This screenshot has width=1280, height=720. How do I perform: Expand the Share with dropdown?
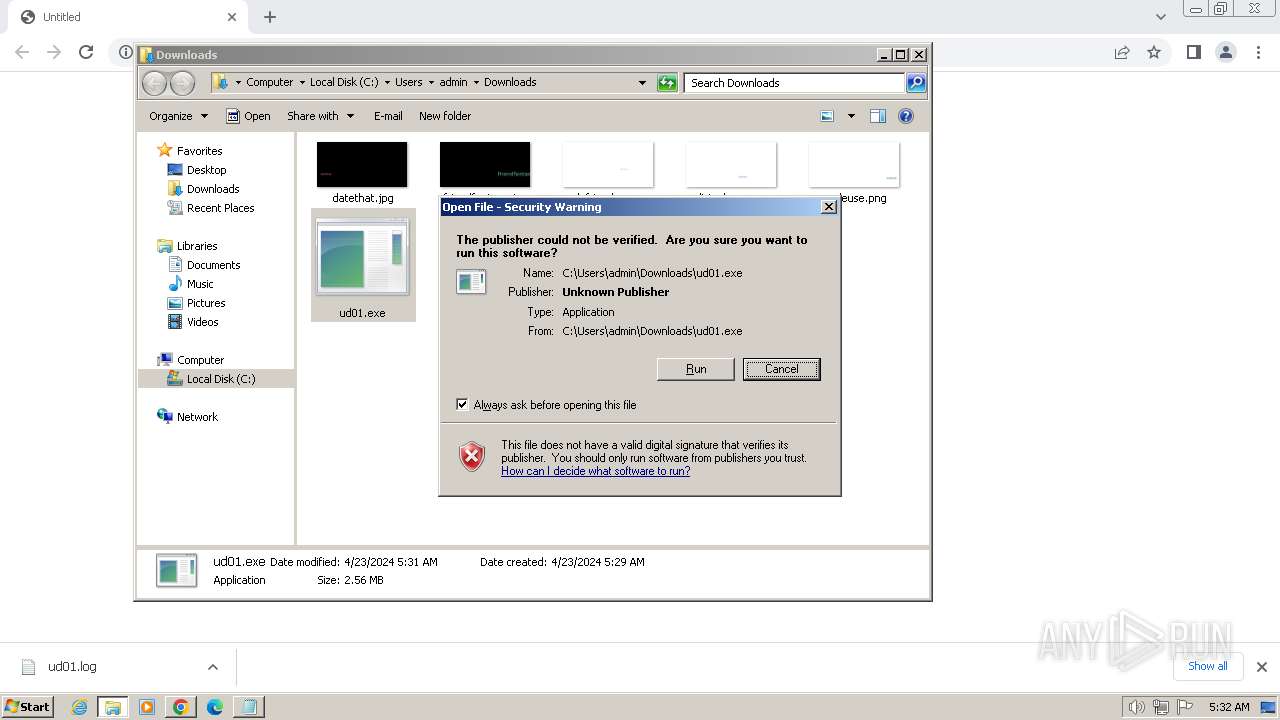coord(320,116)
